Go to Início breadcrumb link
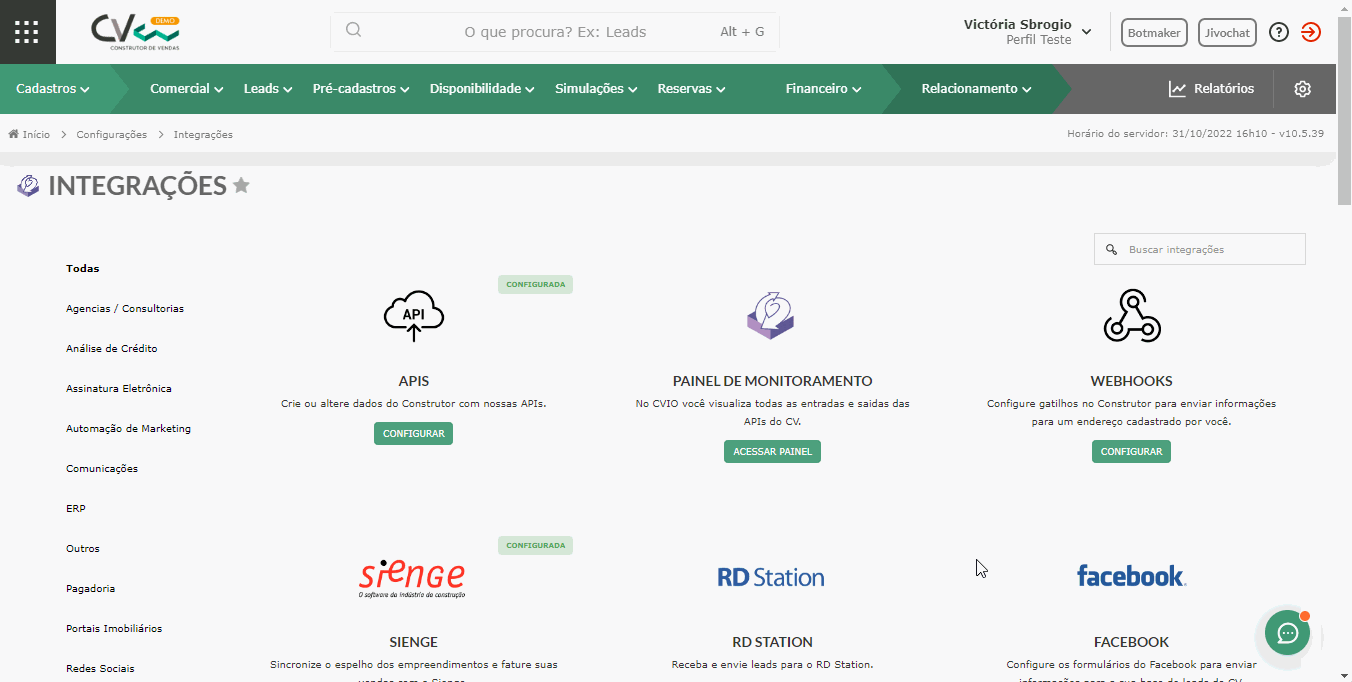The image size is (1352, 682). pos(29,134)
